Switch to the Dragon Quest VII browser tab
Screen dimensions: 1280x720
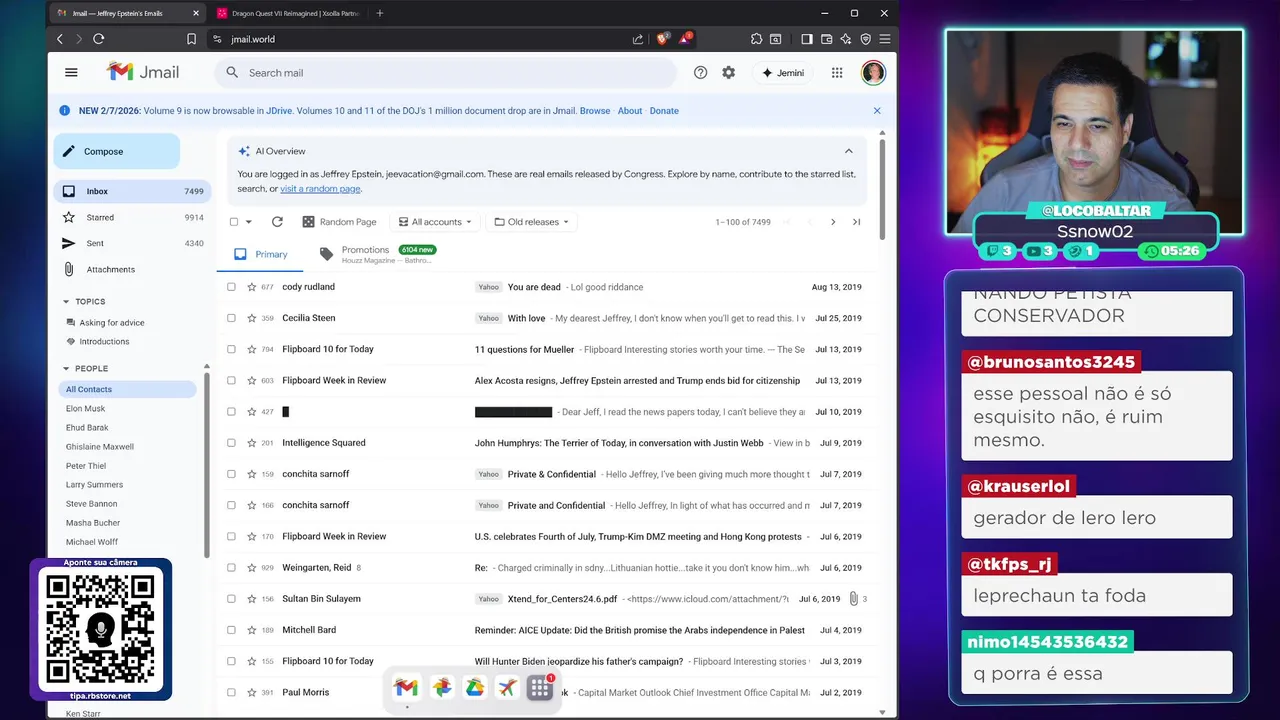288,13
